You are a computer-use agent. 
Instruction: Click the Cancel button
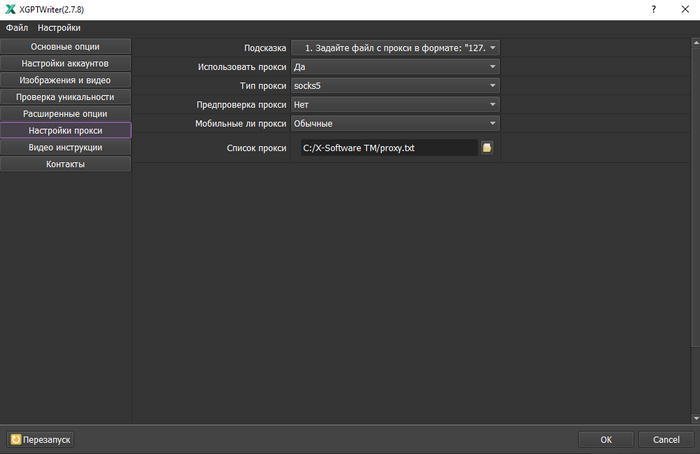click(x=666, y=440)
